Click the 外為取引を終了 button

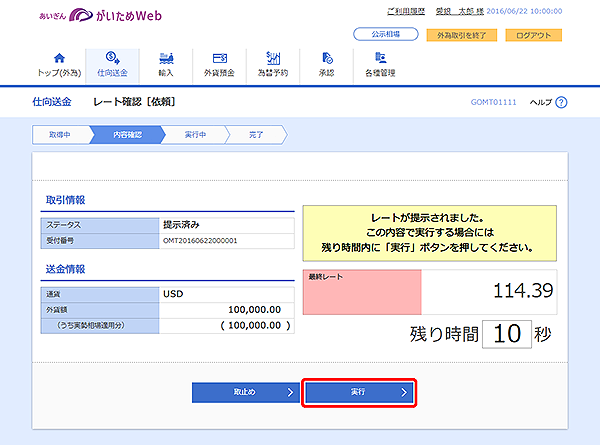(x=461, y=35)
